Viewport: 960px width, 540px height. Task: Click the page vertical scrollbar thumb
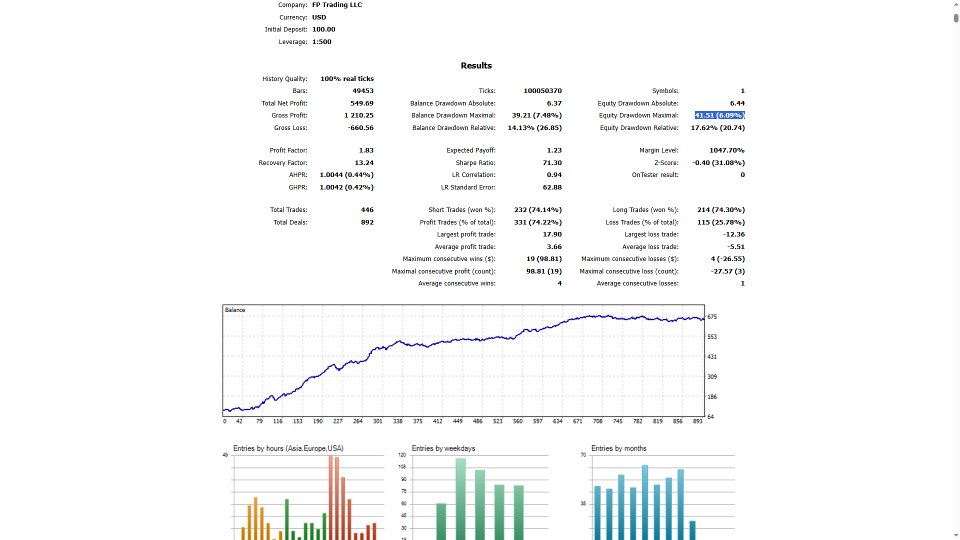tap(956, 16)
